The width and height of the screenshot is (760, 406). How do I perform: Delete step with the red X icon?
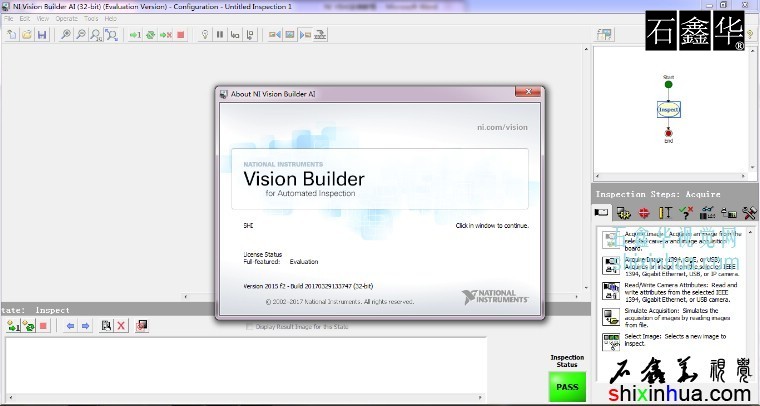(121, 326)
